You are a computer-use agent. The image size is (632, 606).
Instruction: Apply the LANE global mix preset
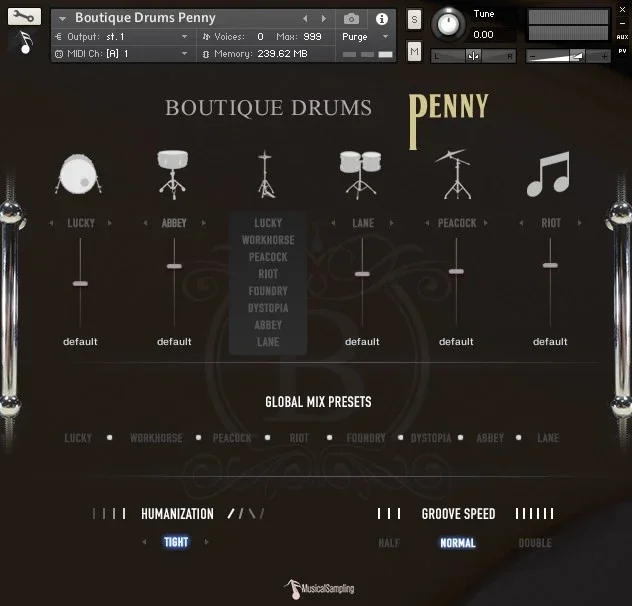pos(548,438)
